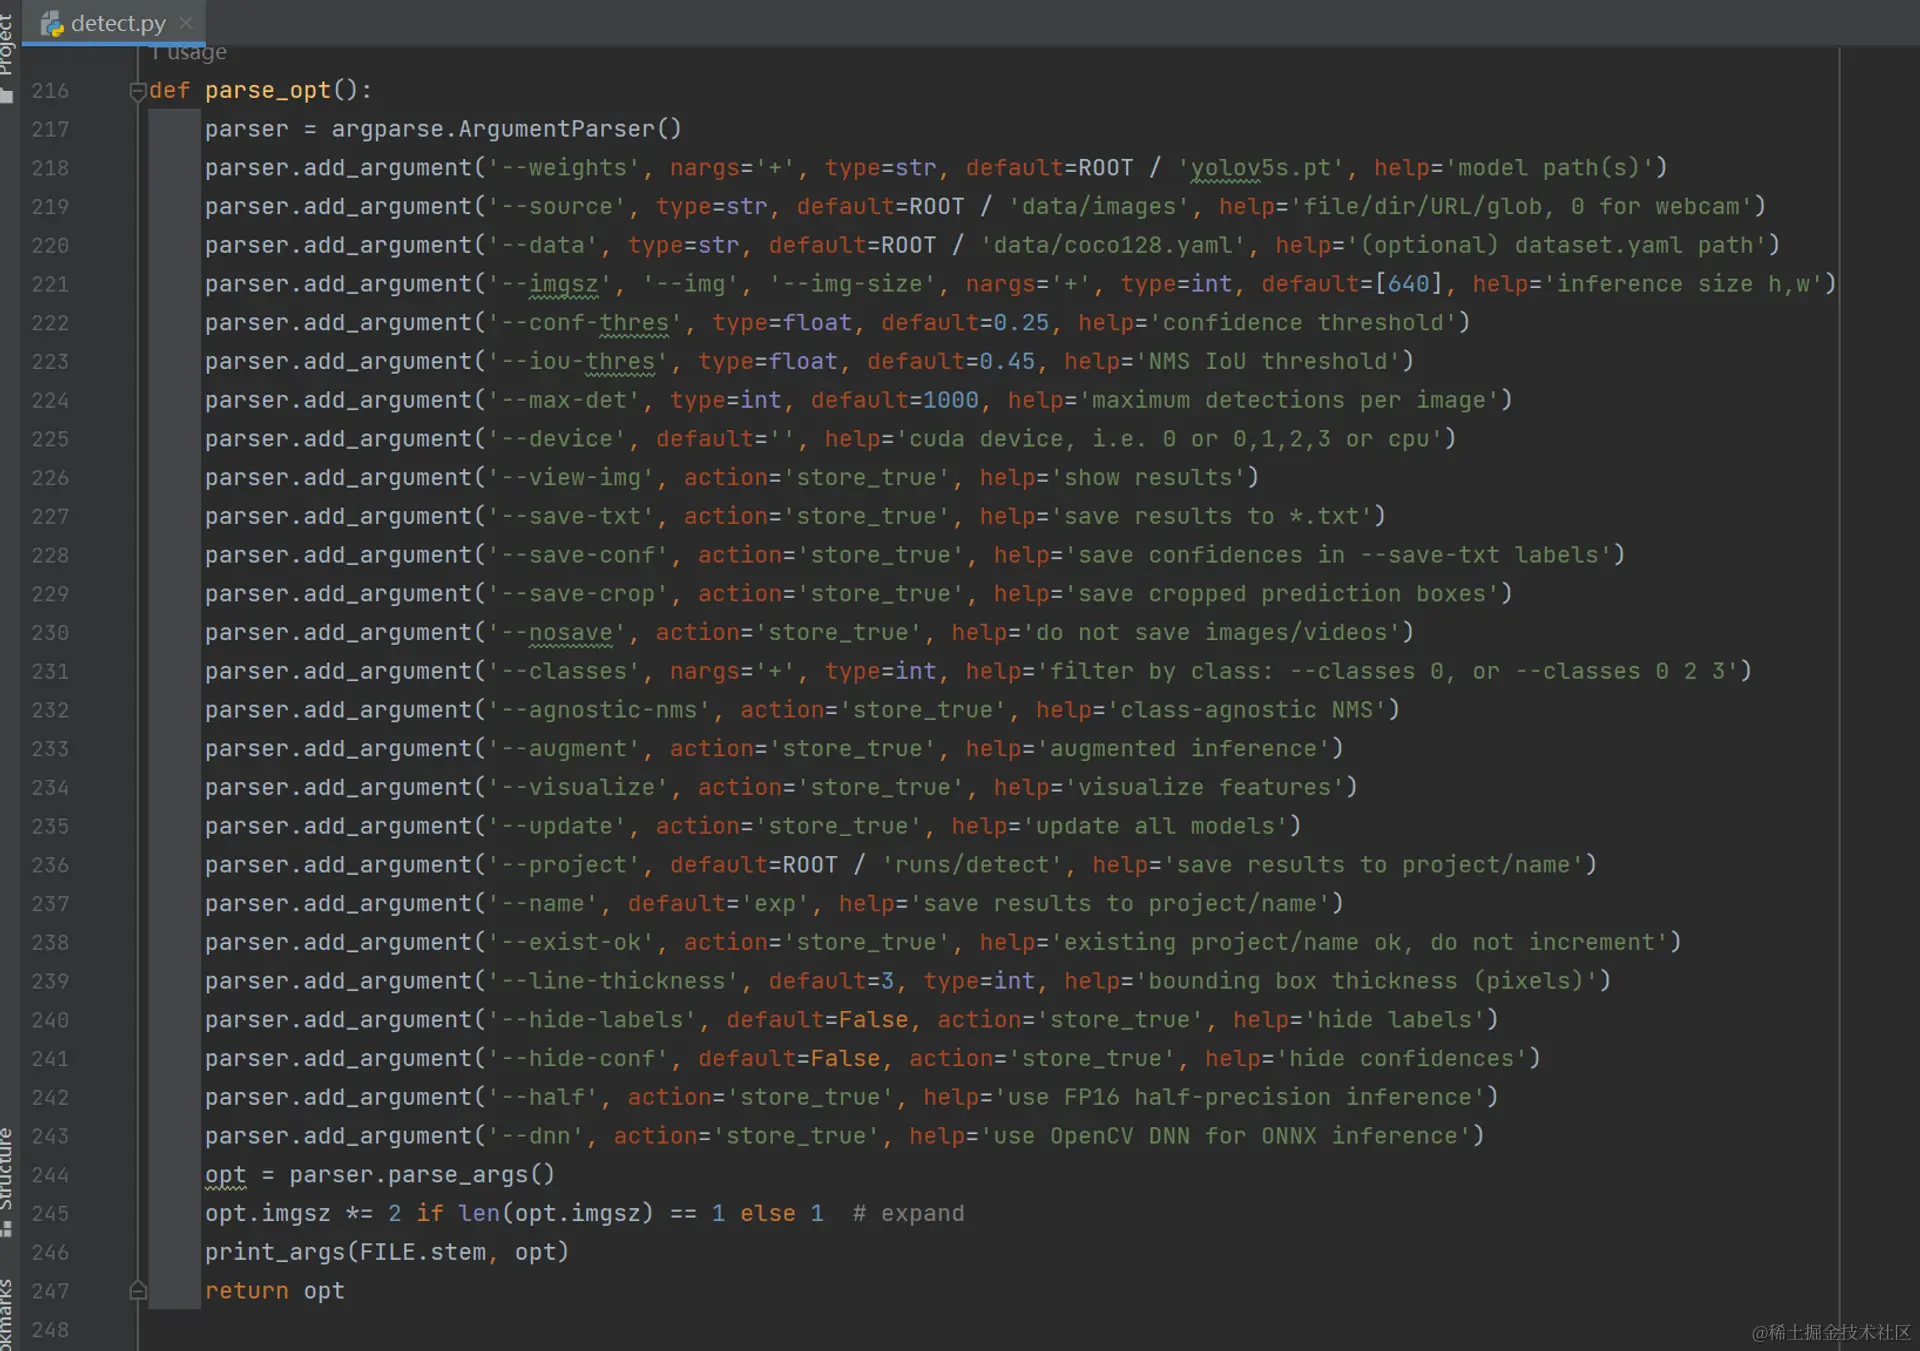Switch to the detect.py tab
The height and width of the screenshot is (1351, 1920).
click(x=117, y=23)
